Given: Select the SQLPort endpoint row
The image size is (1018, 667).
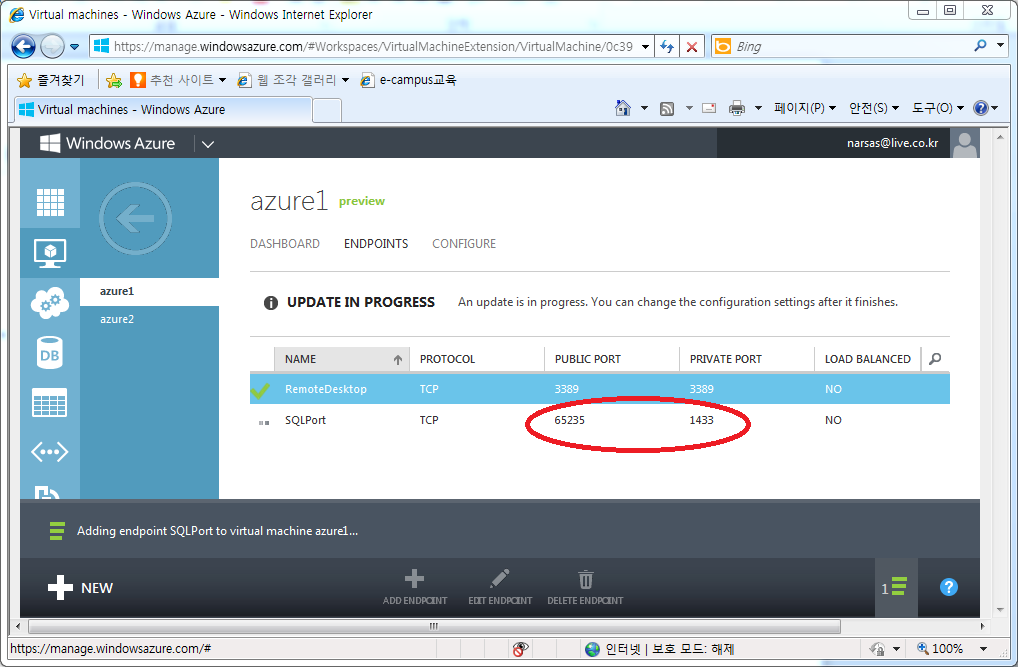Looking at the screenshot, I should point(600,420).
